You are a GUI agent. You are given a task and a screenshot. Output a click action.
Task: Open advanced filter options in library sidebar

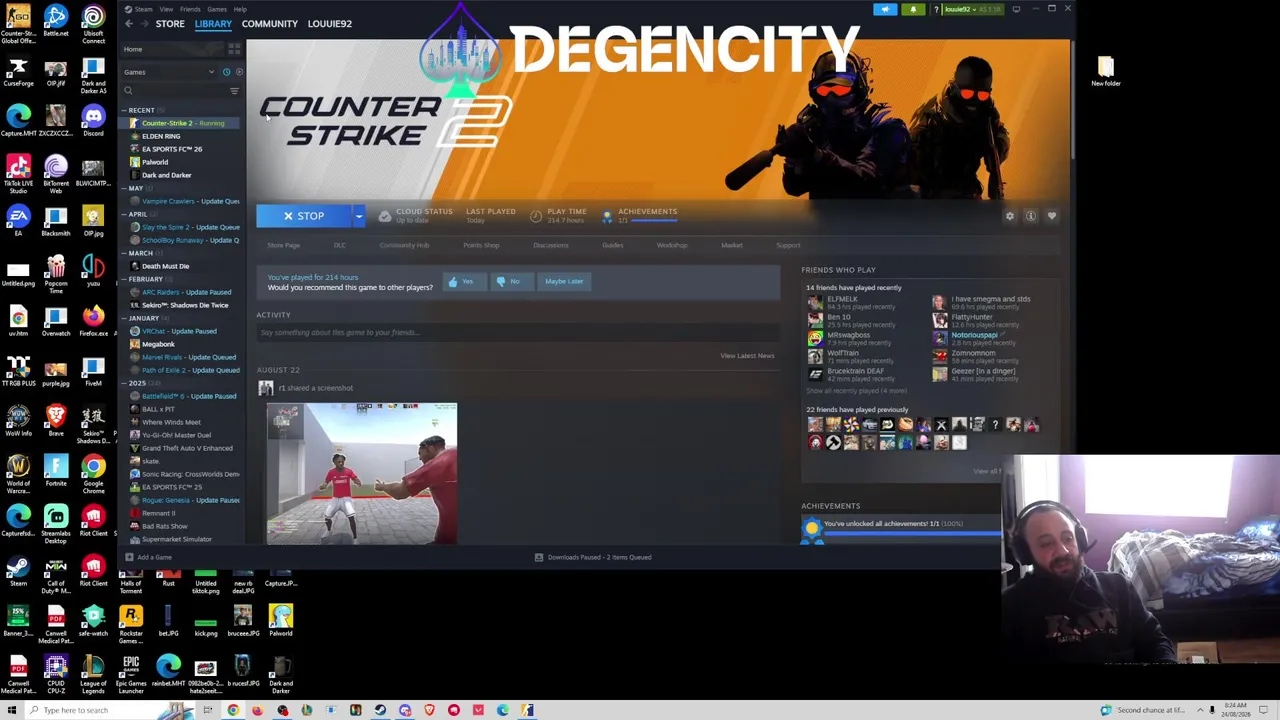tap(234, 91)
